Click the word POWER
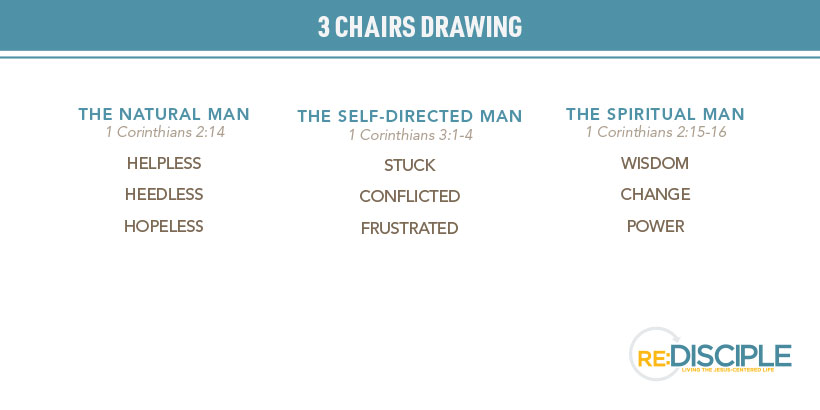 tap(655, 226)
